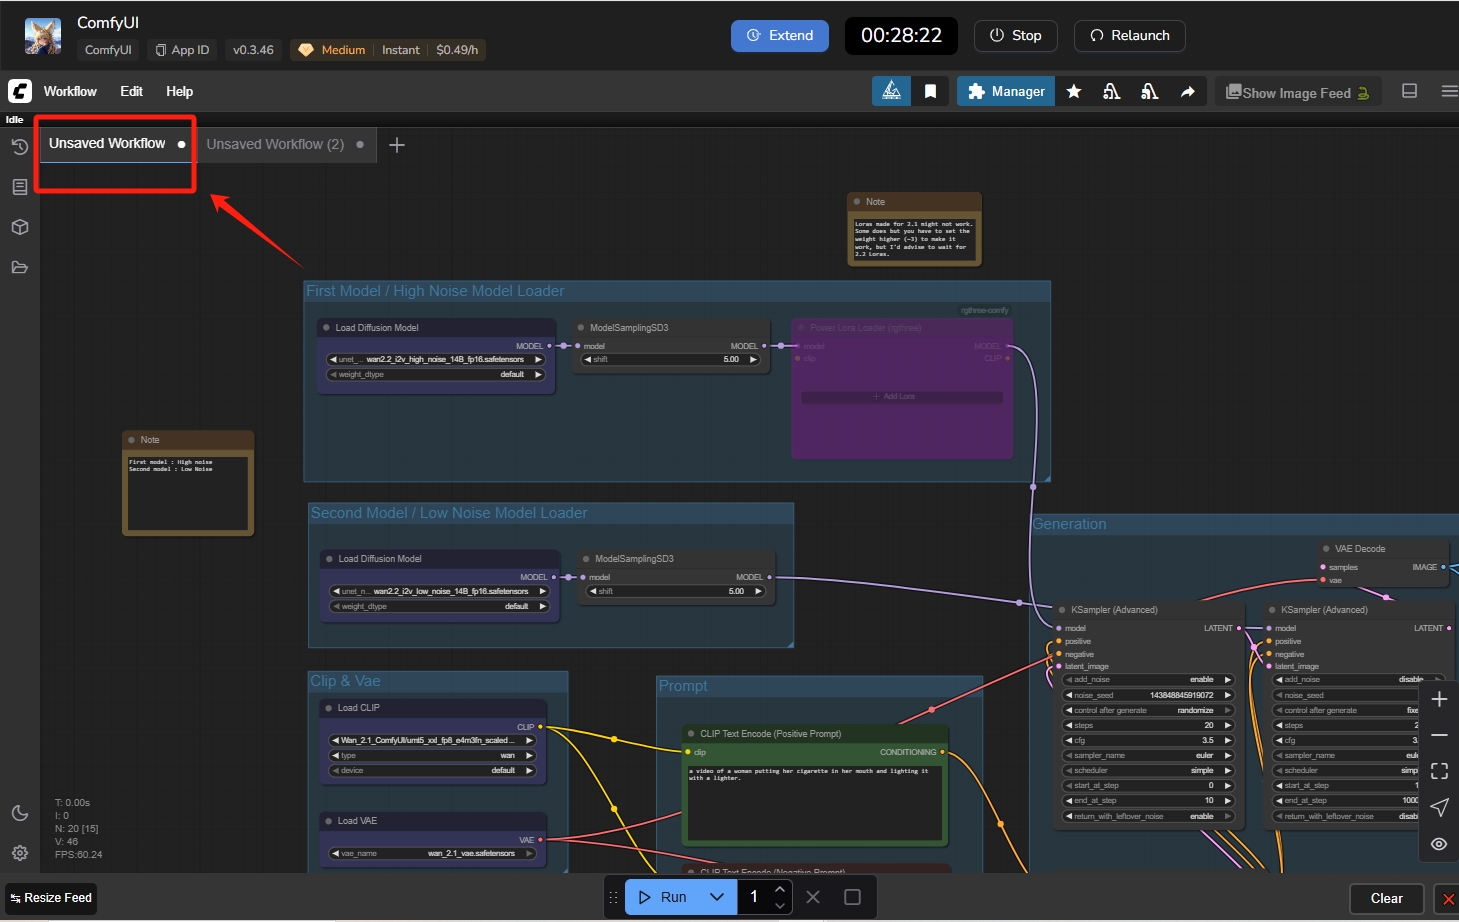Click the App ID chip
1459x922 pixels.
coord(182,50)
